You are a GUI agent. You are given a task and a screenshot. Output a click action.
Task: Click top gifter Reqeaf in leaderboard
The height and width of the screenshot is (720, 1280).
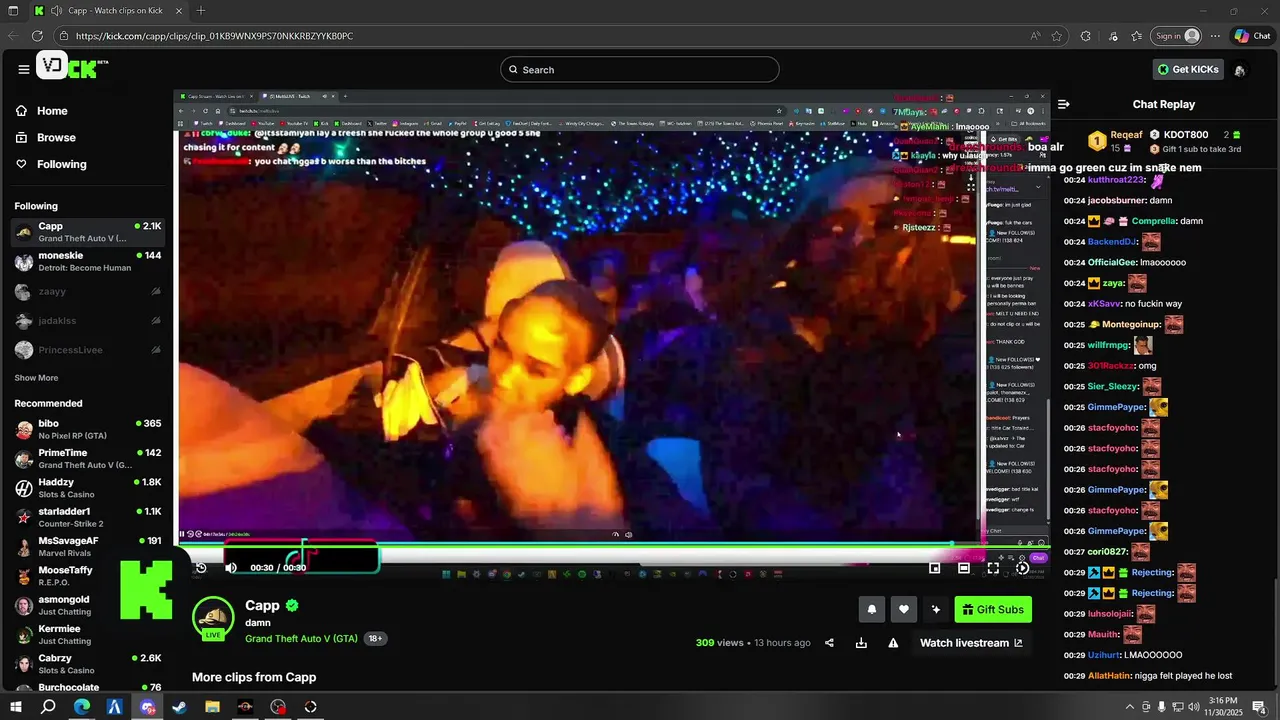coord(1126,134)
